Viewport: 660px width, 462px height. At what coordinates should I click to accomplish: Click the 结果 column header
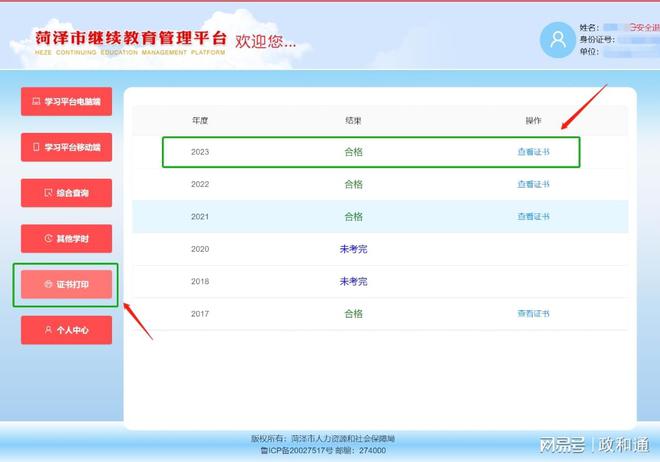tap(353, 120)
